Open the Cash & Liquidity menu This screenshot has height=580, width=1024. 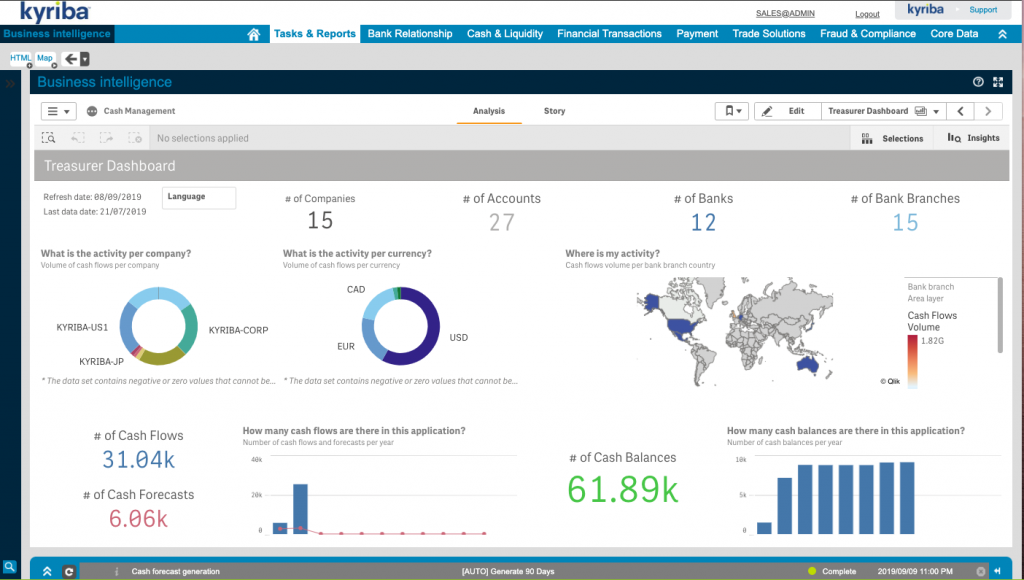[505, 34]
